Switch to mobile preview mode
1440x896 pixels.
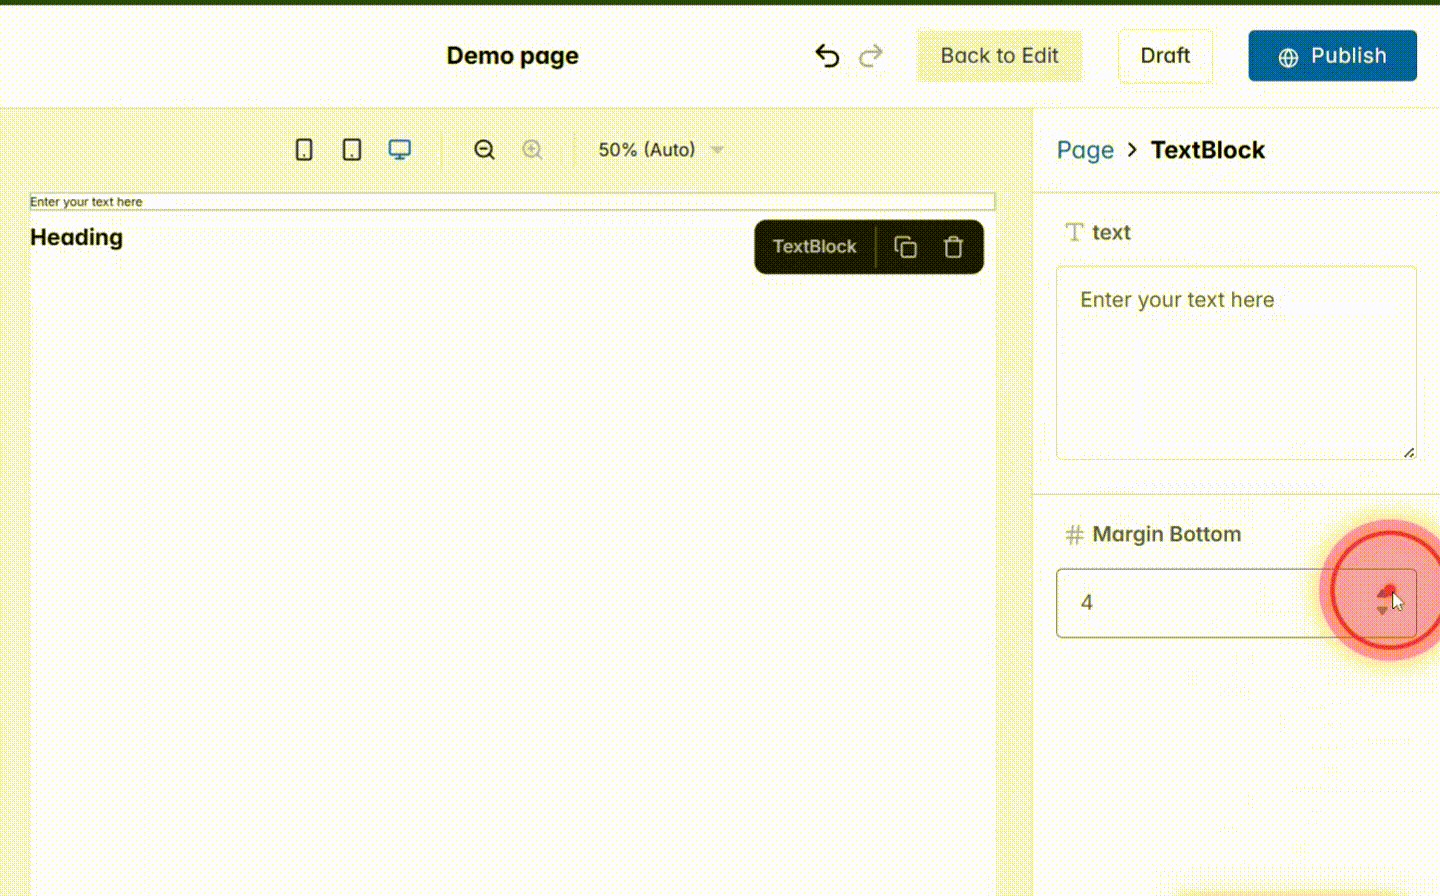(304, 148)
